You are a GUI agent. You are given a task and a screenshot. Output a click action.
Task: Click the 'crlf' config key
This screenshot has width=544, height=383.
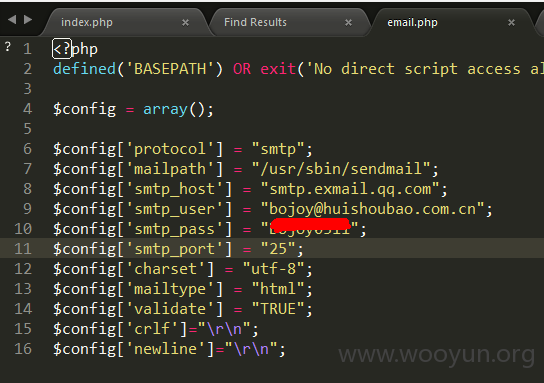pos(152,329)
